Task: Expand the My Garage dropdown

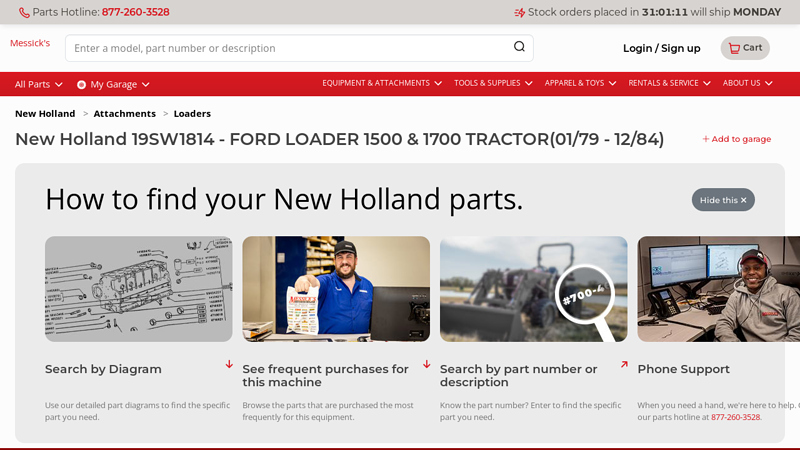Action: pos(113,84)
